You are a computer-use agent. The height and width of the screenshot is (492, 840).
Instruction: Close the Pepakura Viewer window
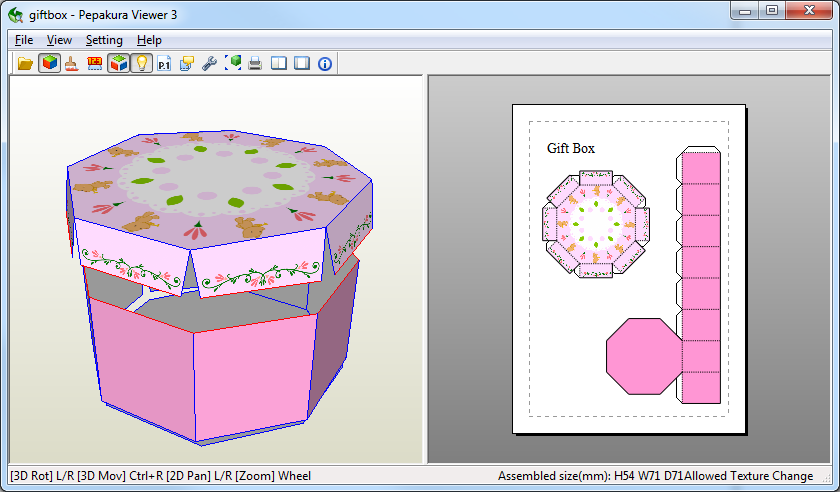pos(809,11)
